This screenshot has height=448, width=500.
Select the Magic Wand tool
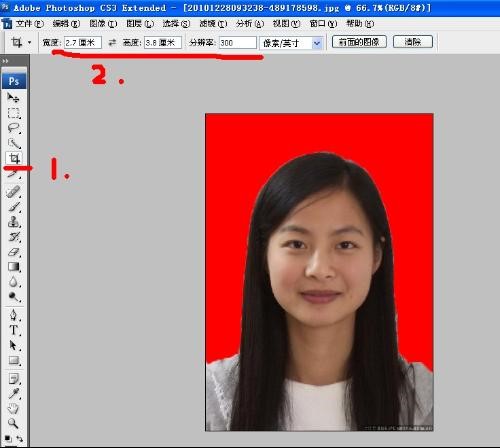coord(14,143)
